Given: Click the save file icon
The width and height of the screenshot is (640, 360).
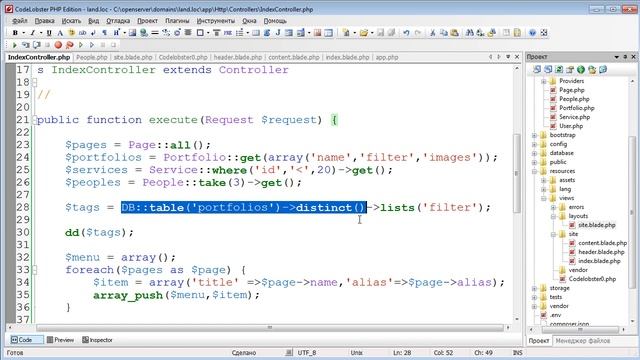Looking at the screenshot, I should [380, 33].
